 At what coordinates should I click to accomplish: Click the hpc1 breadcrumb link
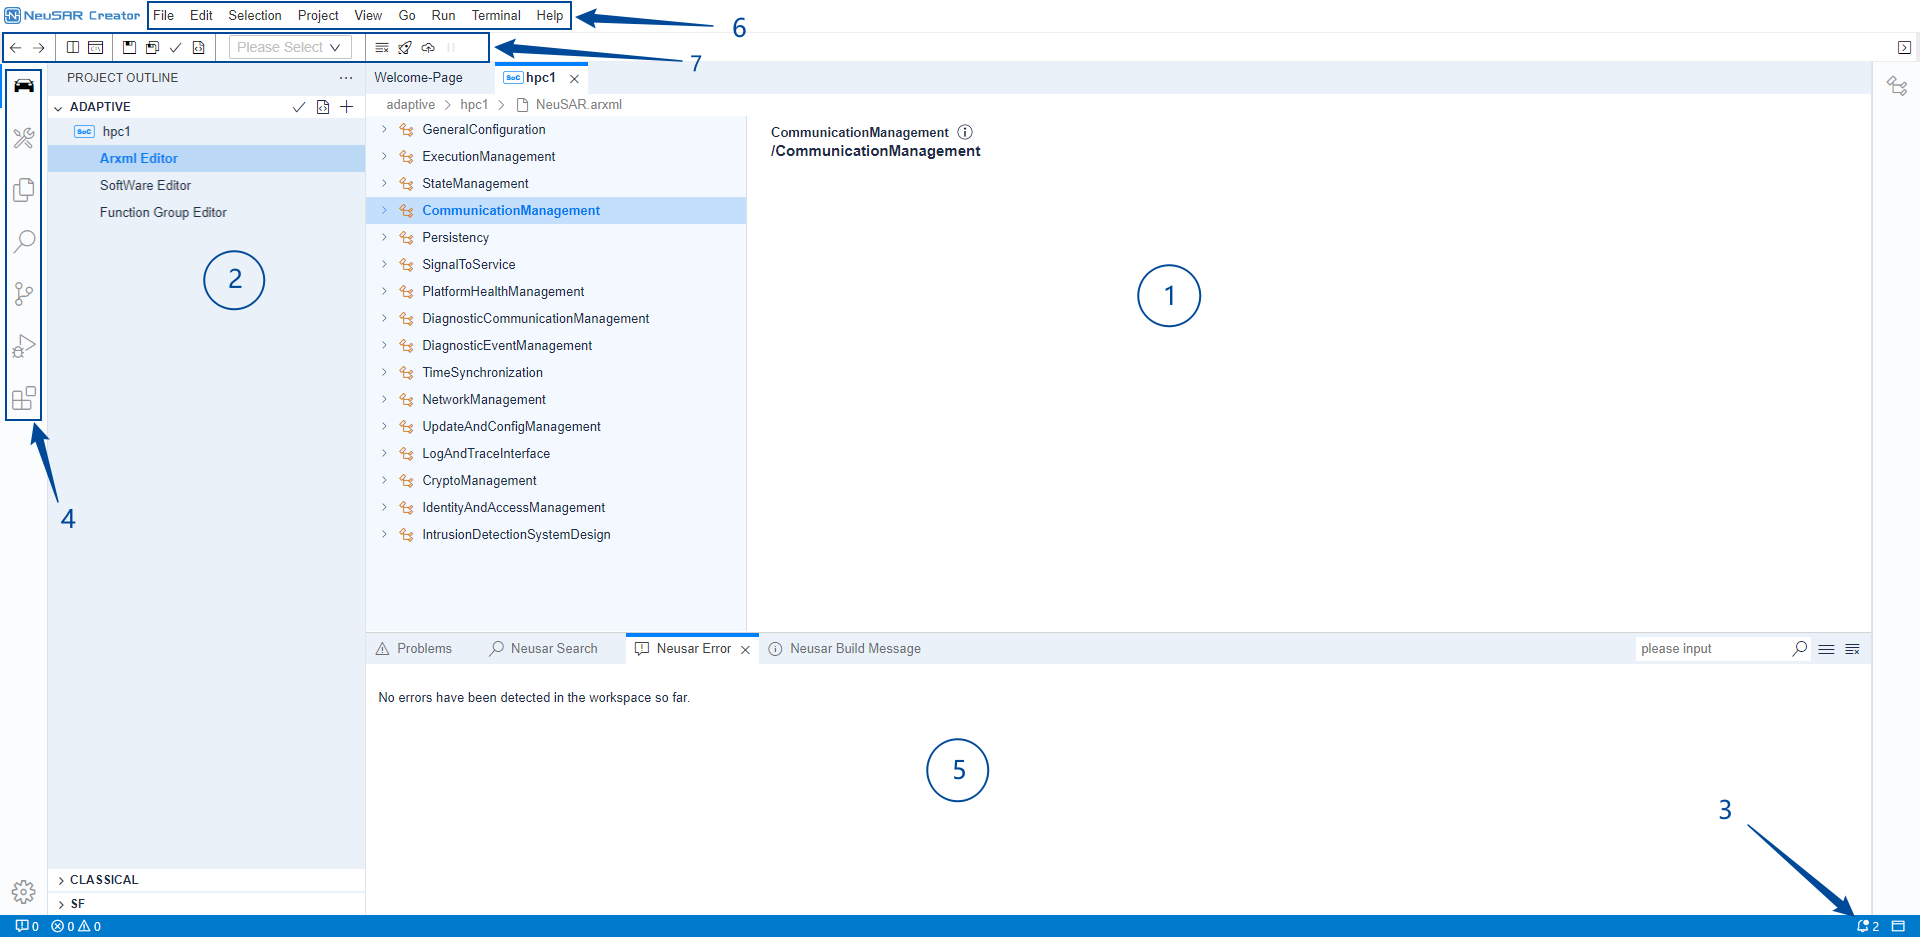click(x=474, y=104)
